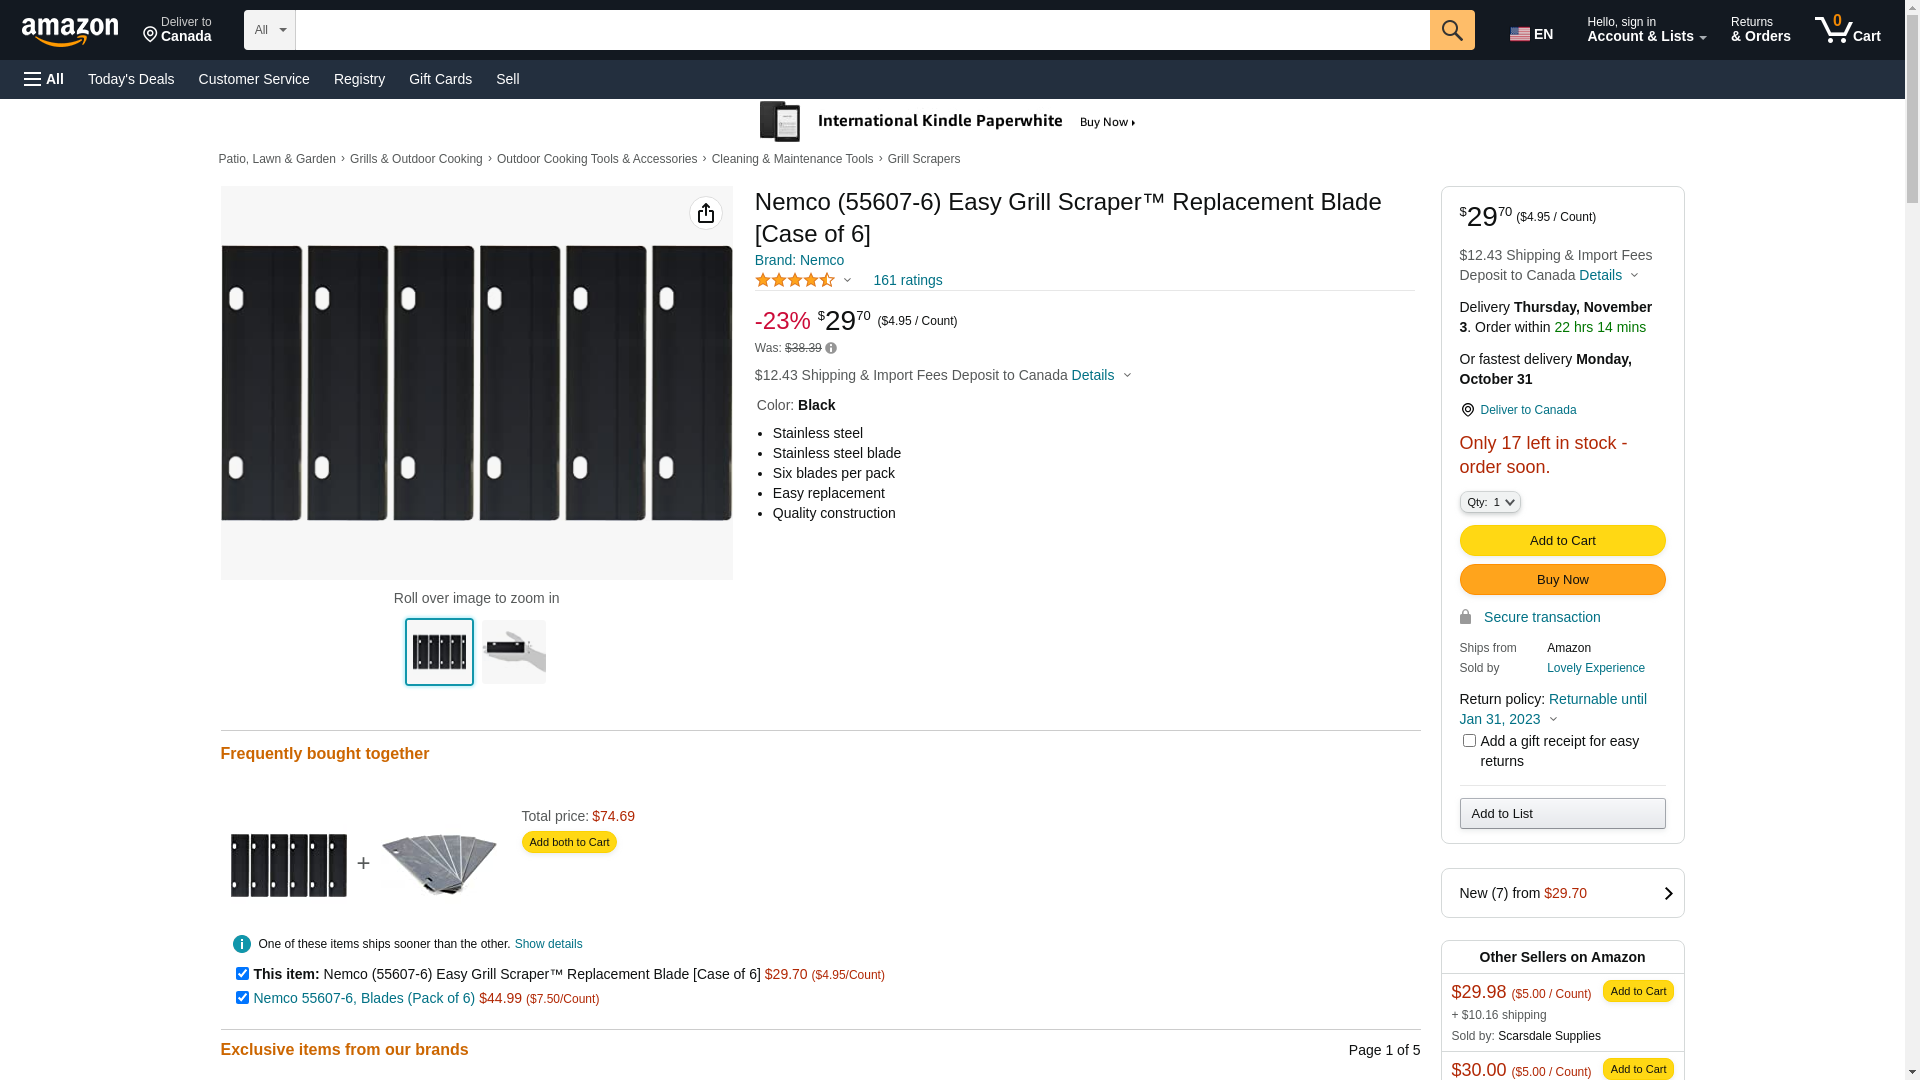Open the share icon on product image
1920x1080 pixels.
705,213
